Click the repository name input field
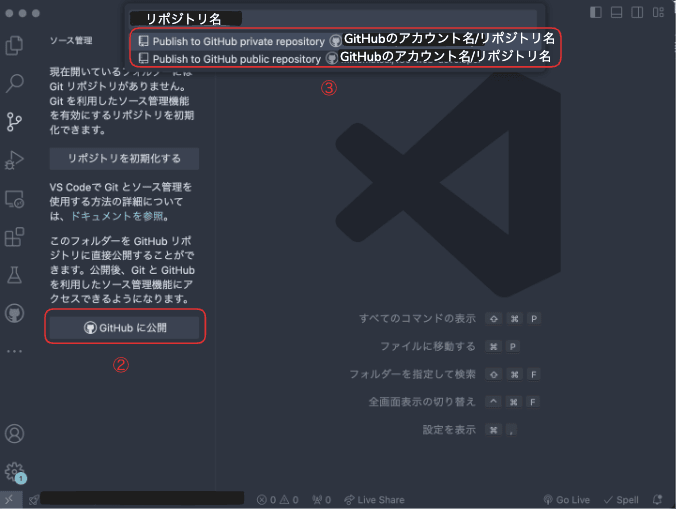Screen dimensions: 677x510 pos(333,19)
